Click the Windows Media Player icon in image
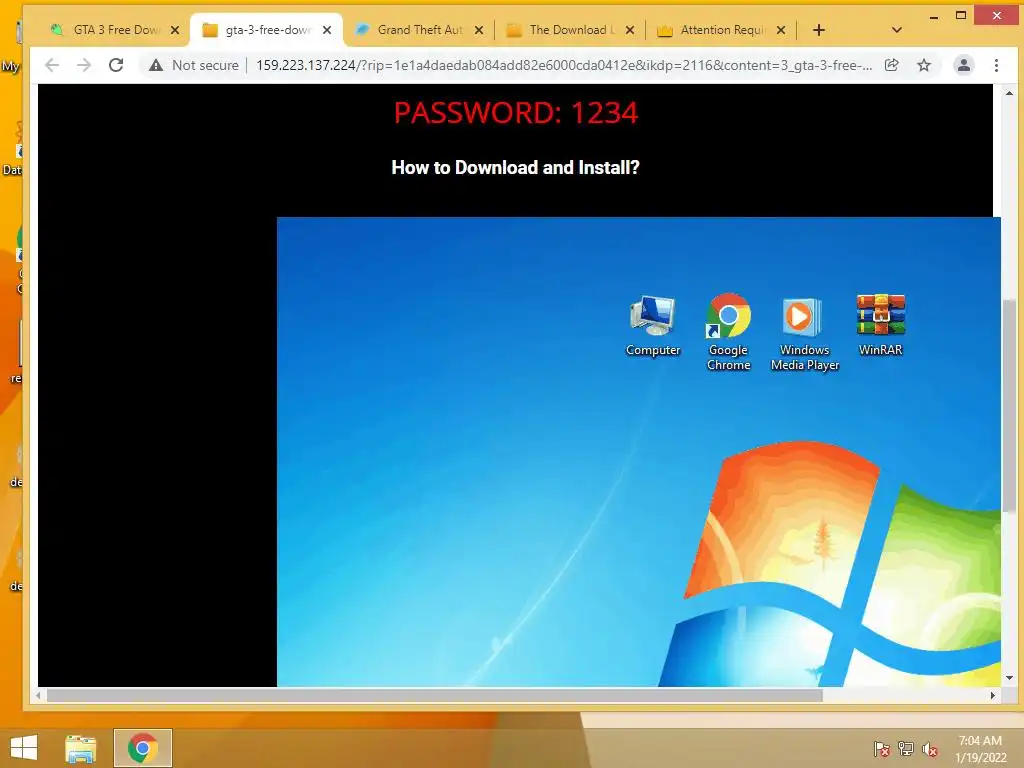Image resolution: width=1024 pixels, height=768 pixels. click(805, 334)
